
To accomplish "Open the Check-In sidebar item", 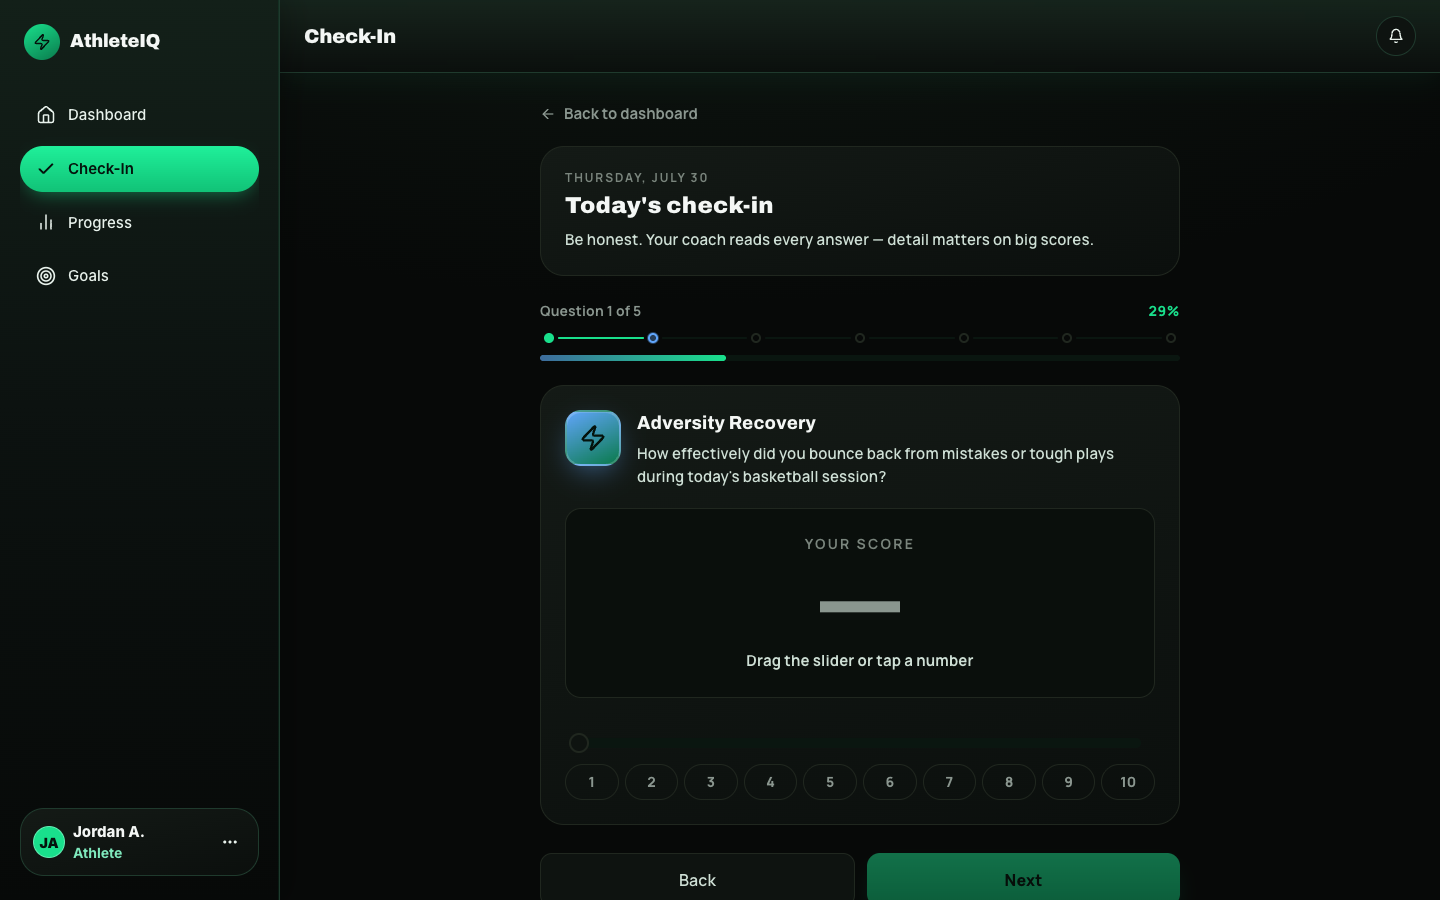I will (139, 169).
